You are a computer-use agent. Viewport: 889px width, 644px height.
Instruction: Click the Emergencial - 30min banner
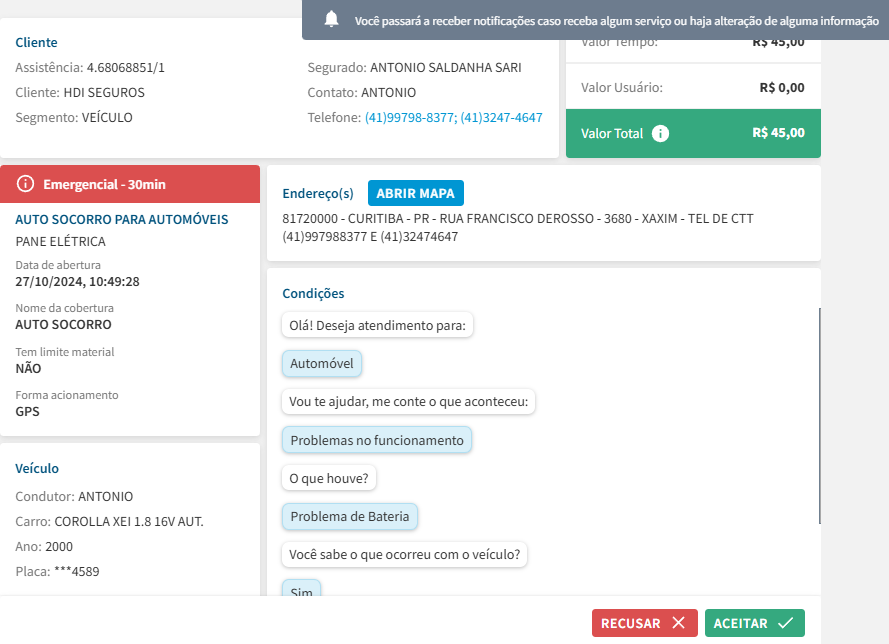coord(130,184)
